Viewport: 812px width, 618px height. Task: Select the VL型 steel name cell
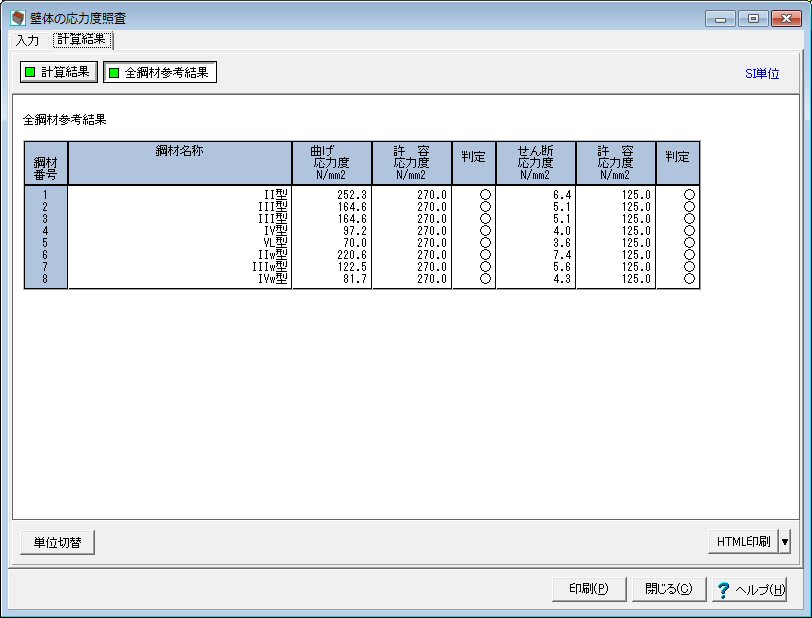pos(276,242)
